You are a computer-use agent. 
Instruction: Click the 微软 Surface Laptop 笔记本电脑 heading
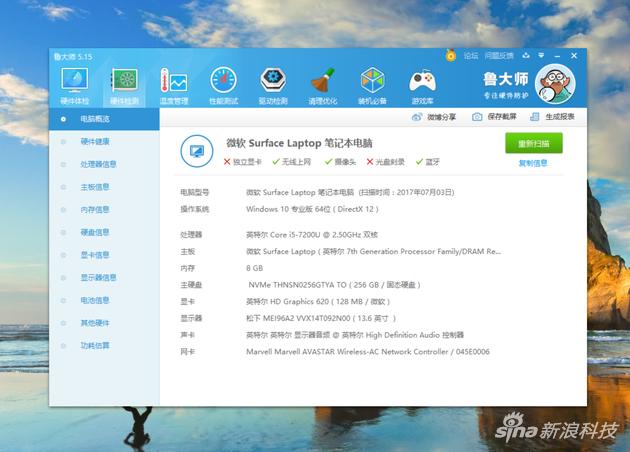tap(299, 143)
